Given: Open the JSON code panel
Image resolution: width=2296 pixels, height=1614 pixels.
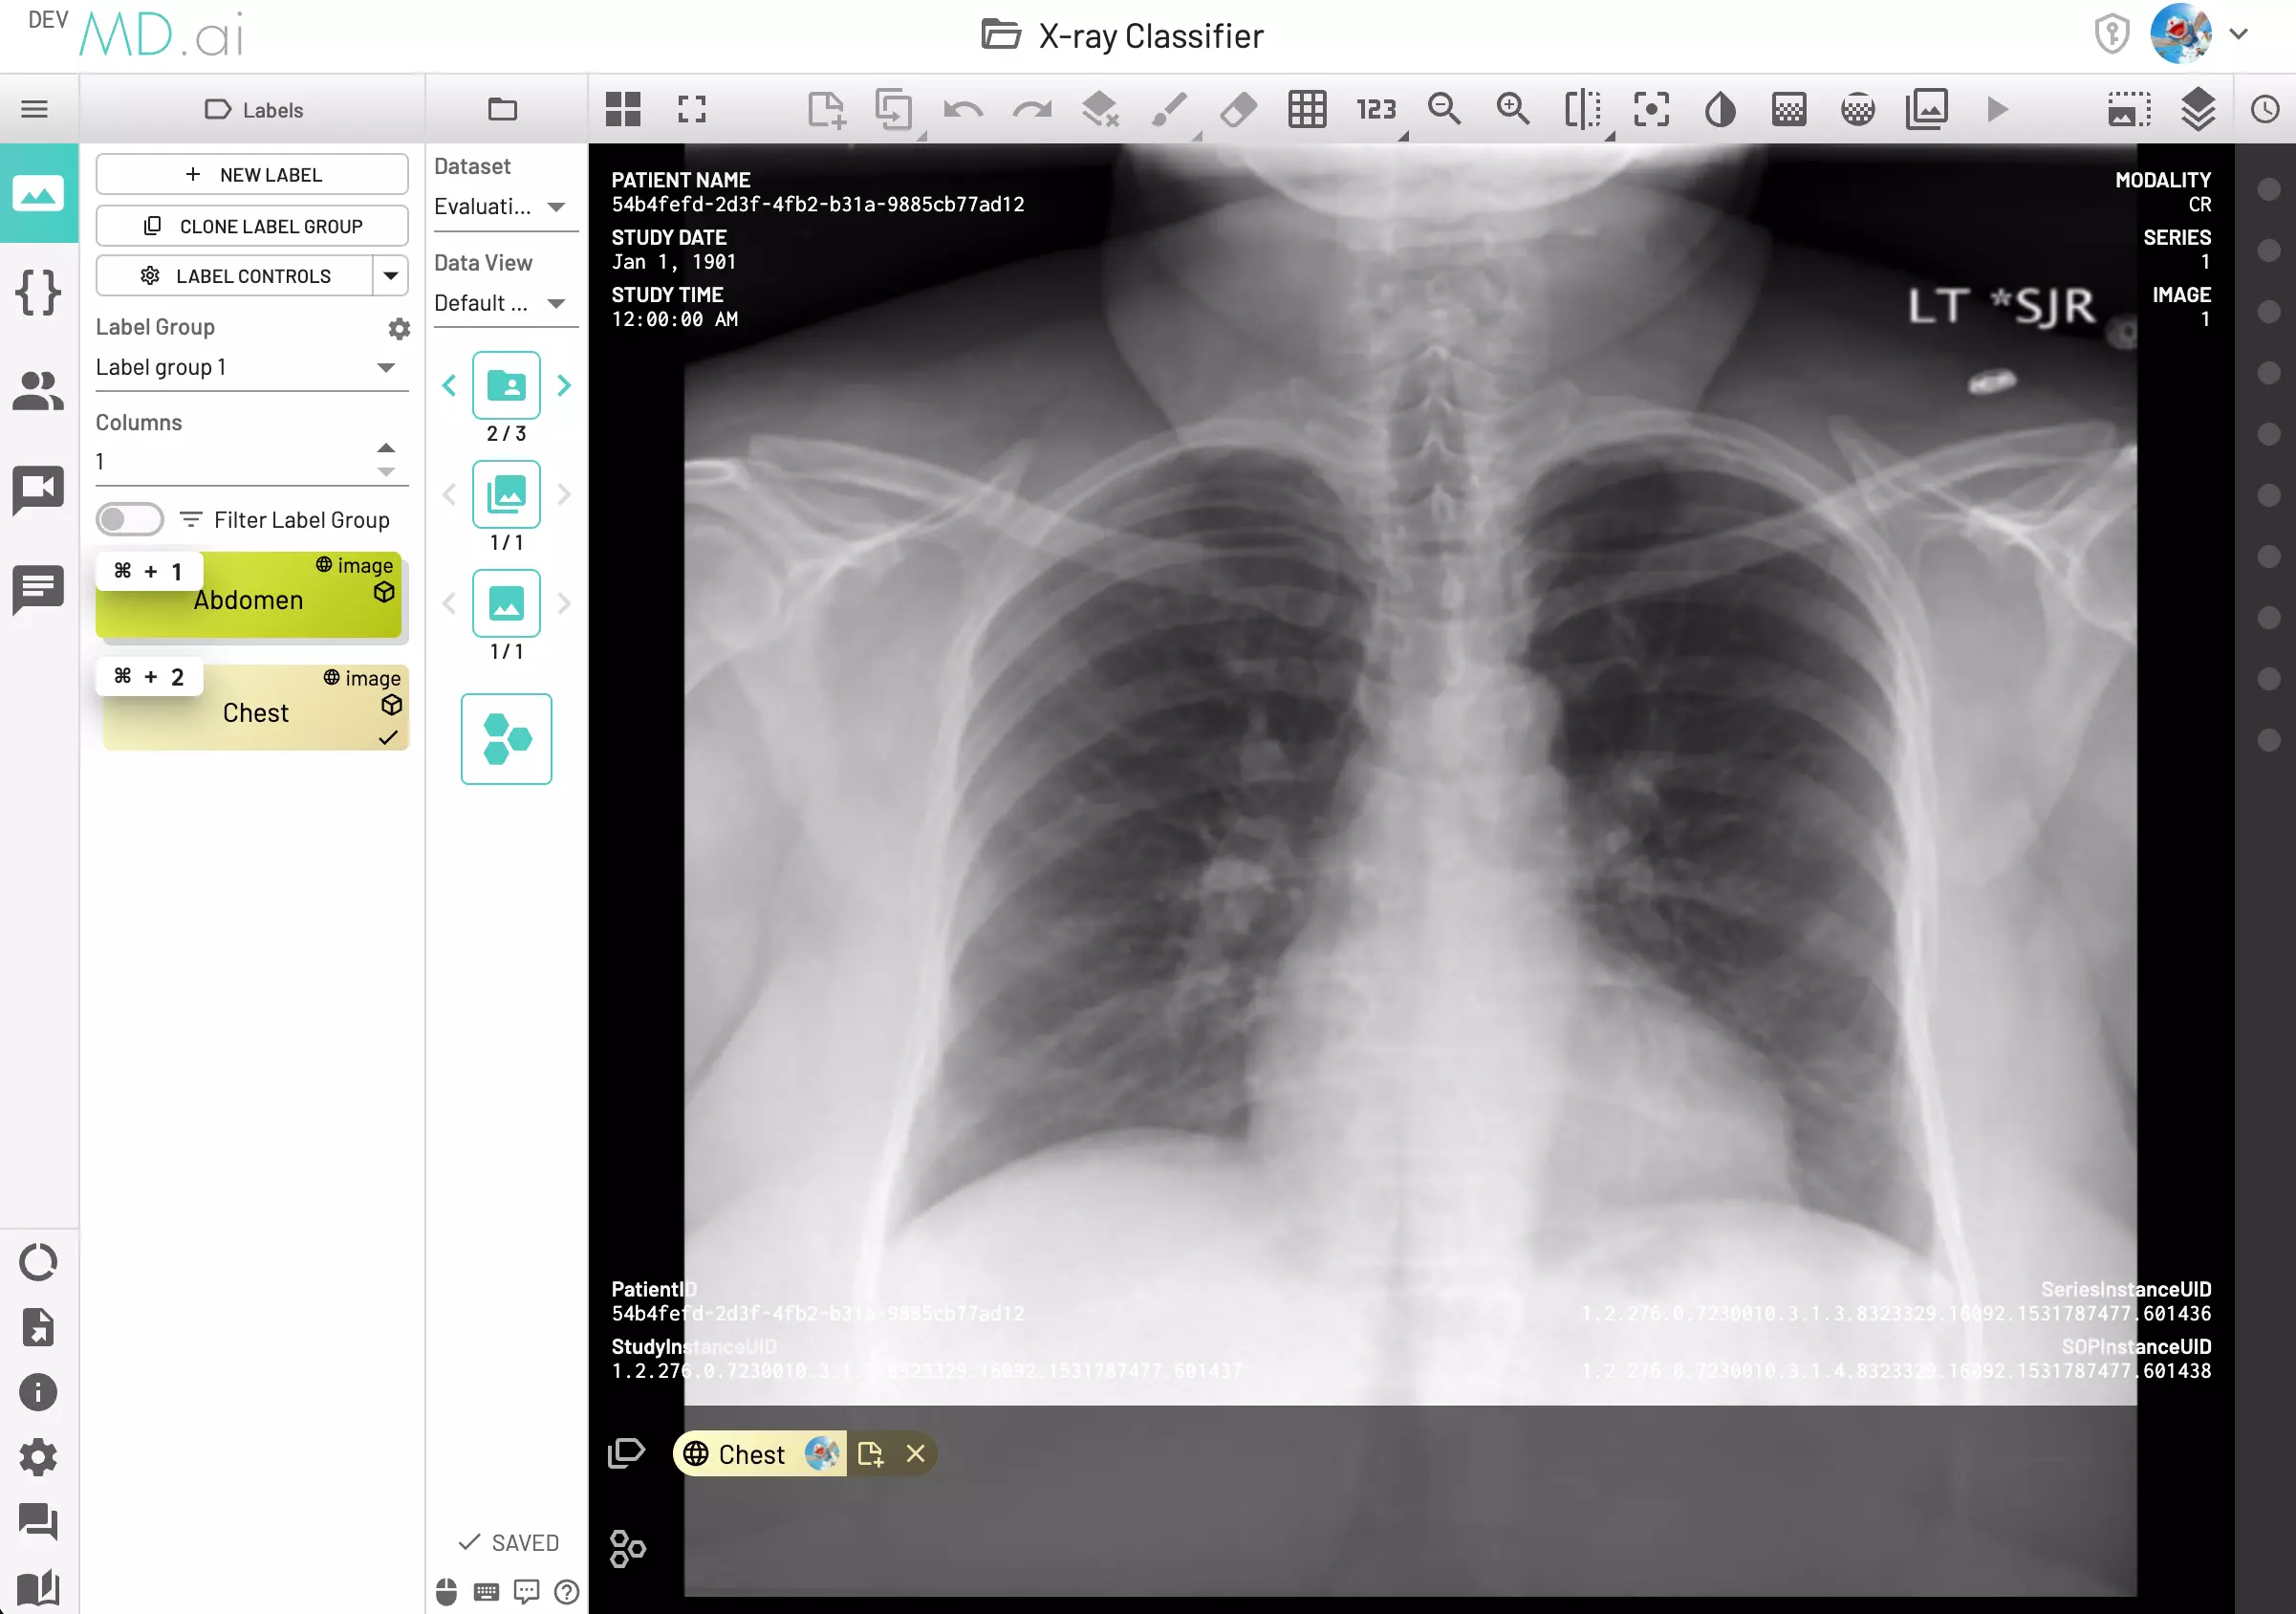Looking at the screenshot, I should (39, 293).
